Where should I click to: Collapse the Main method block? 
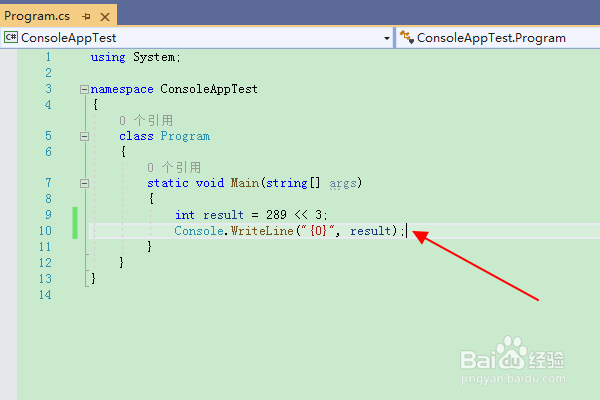point(84,183)
